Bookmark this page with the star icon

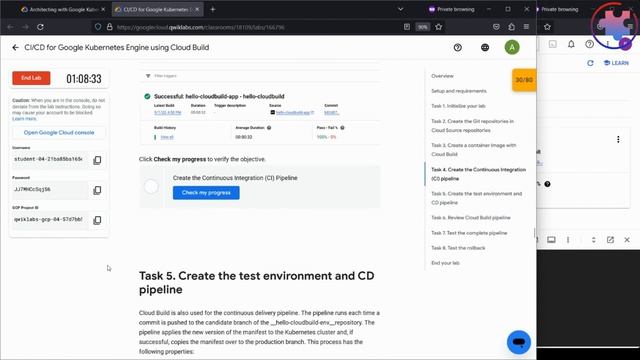439,27
